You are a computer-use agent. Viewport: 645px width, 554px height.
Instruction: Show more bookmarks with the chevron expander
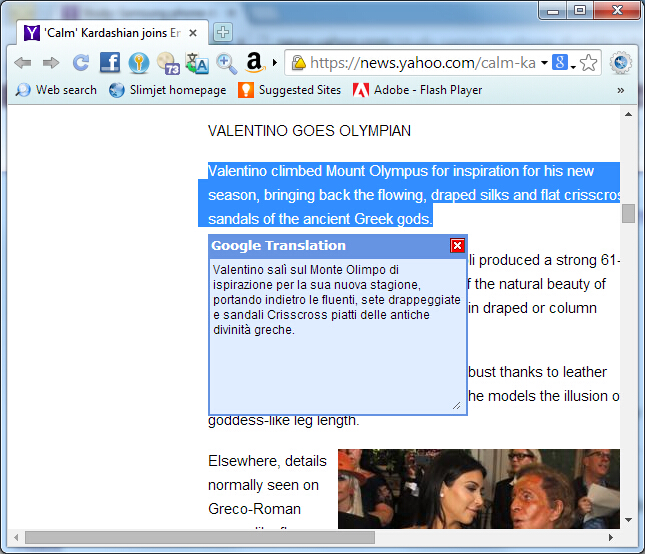[x=621, y=90]
